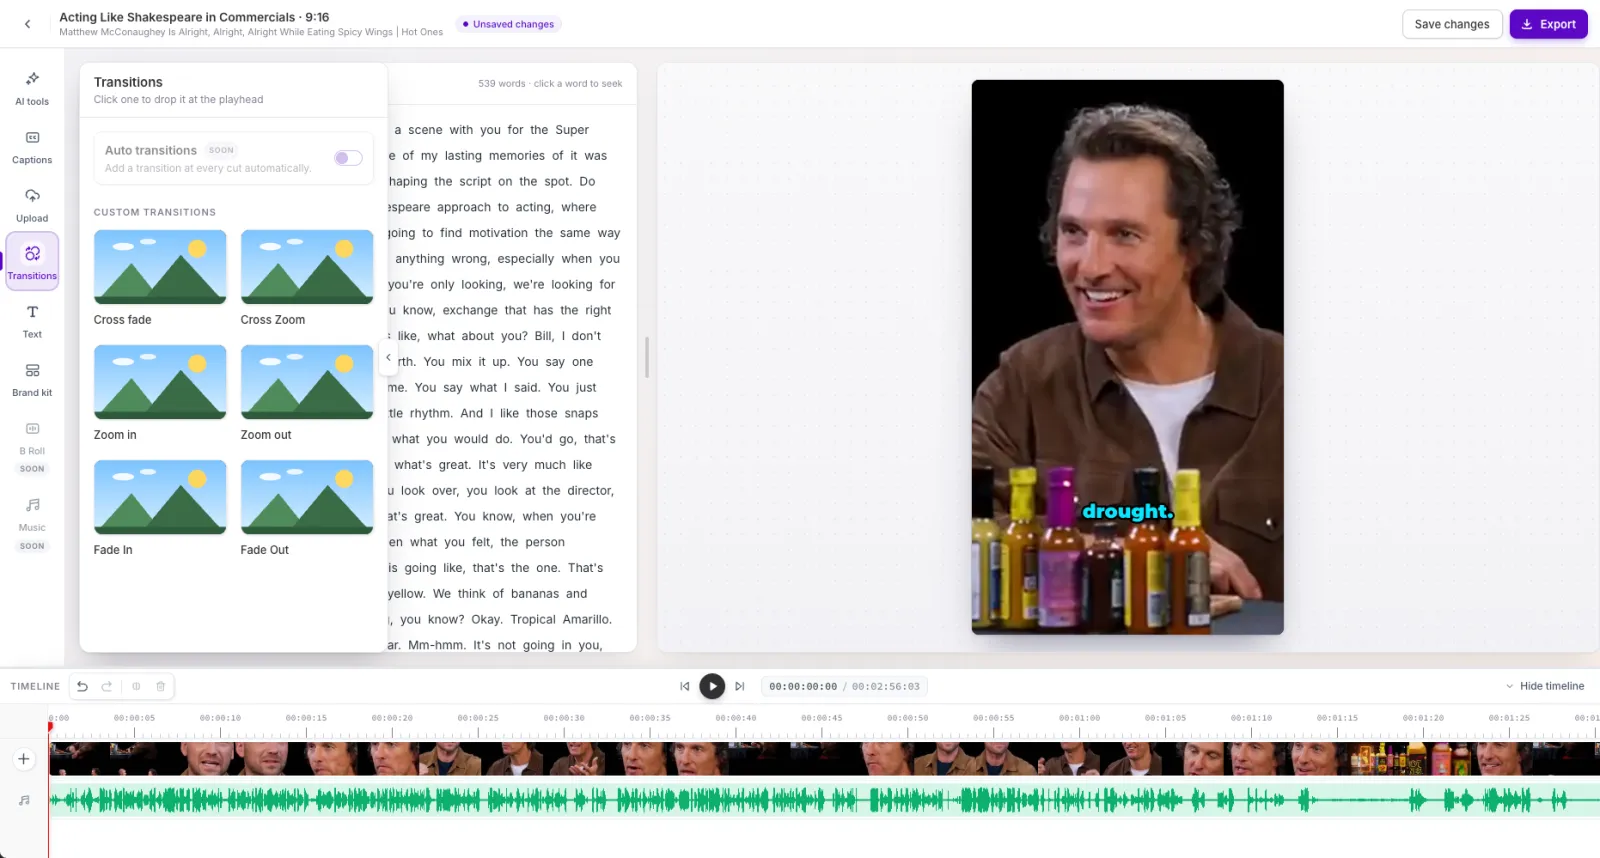Open the Text sidebar panel
Image resolution: width=1600 pixels, height=858 pixels.
pyautogui.click(x=32, y=321)
